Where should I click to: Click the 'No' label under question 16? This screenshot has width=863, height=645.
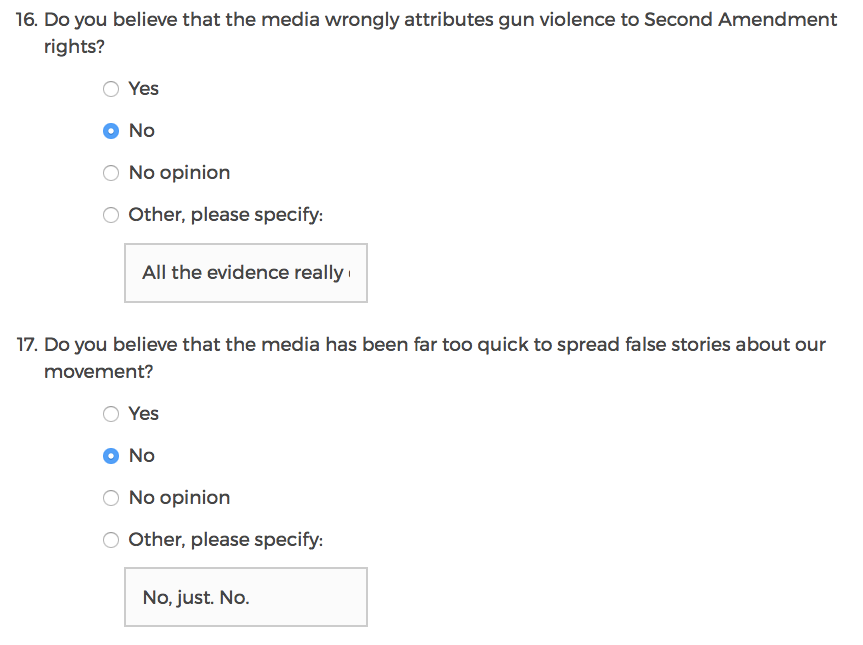pyautogui.click(x=142, y=131)
